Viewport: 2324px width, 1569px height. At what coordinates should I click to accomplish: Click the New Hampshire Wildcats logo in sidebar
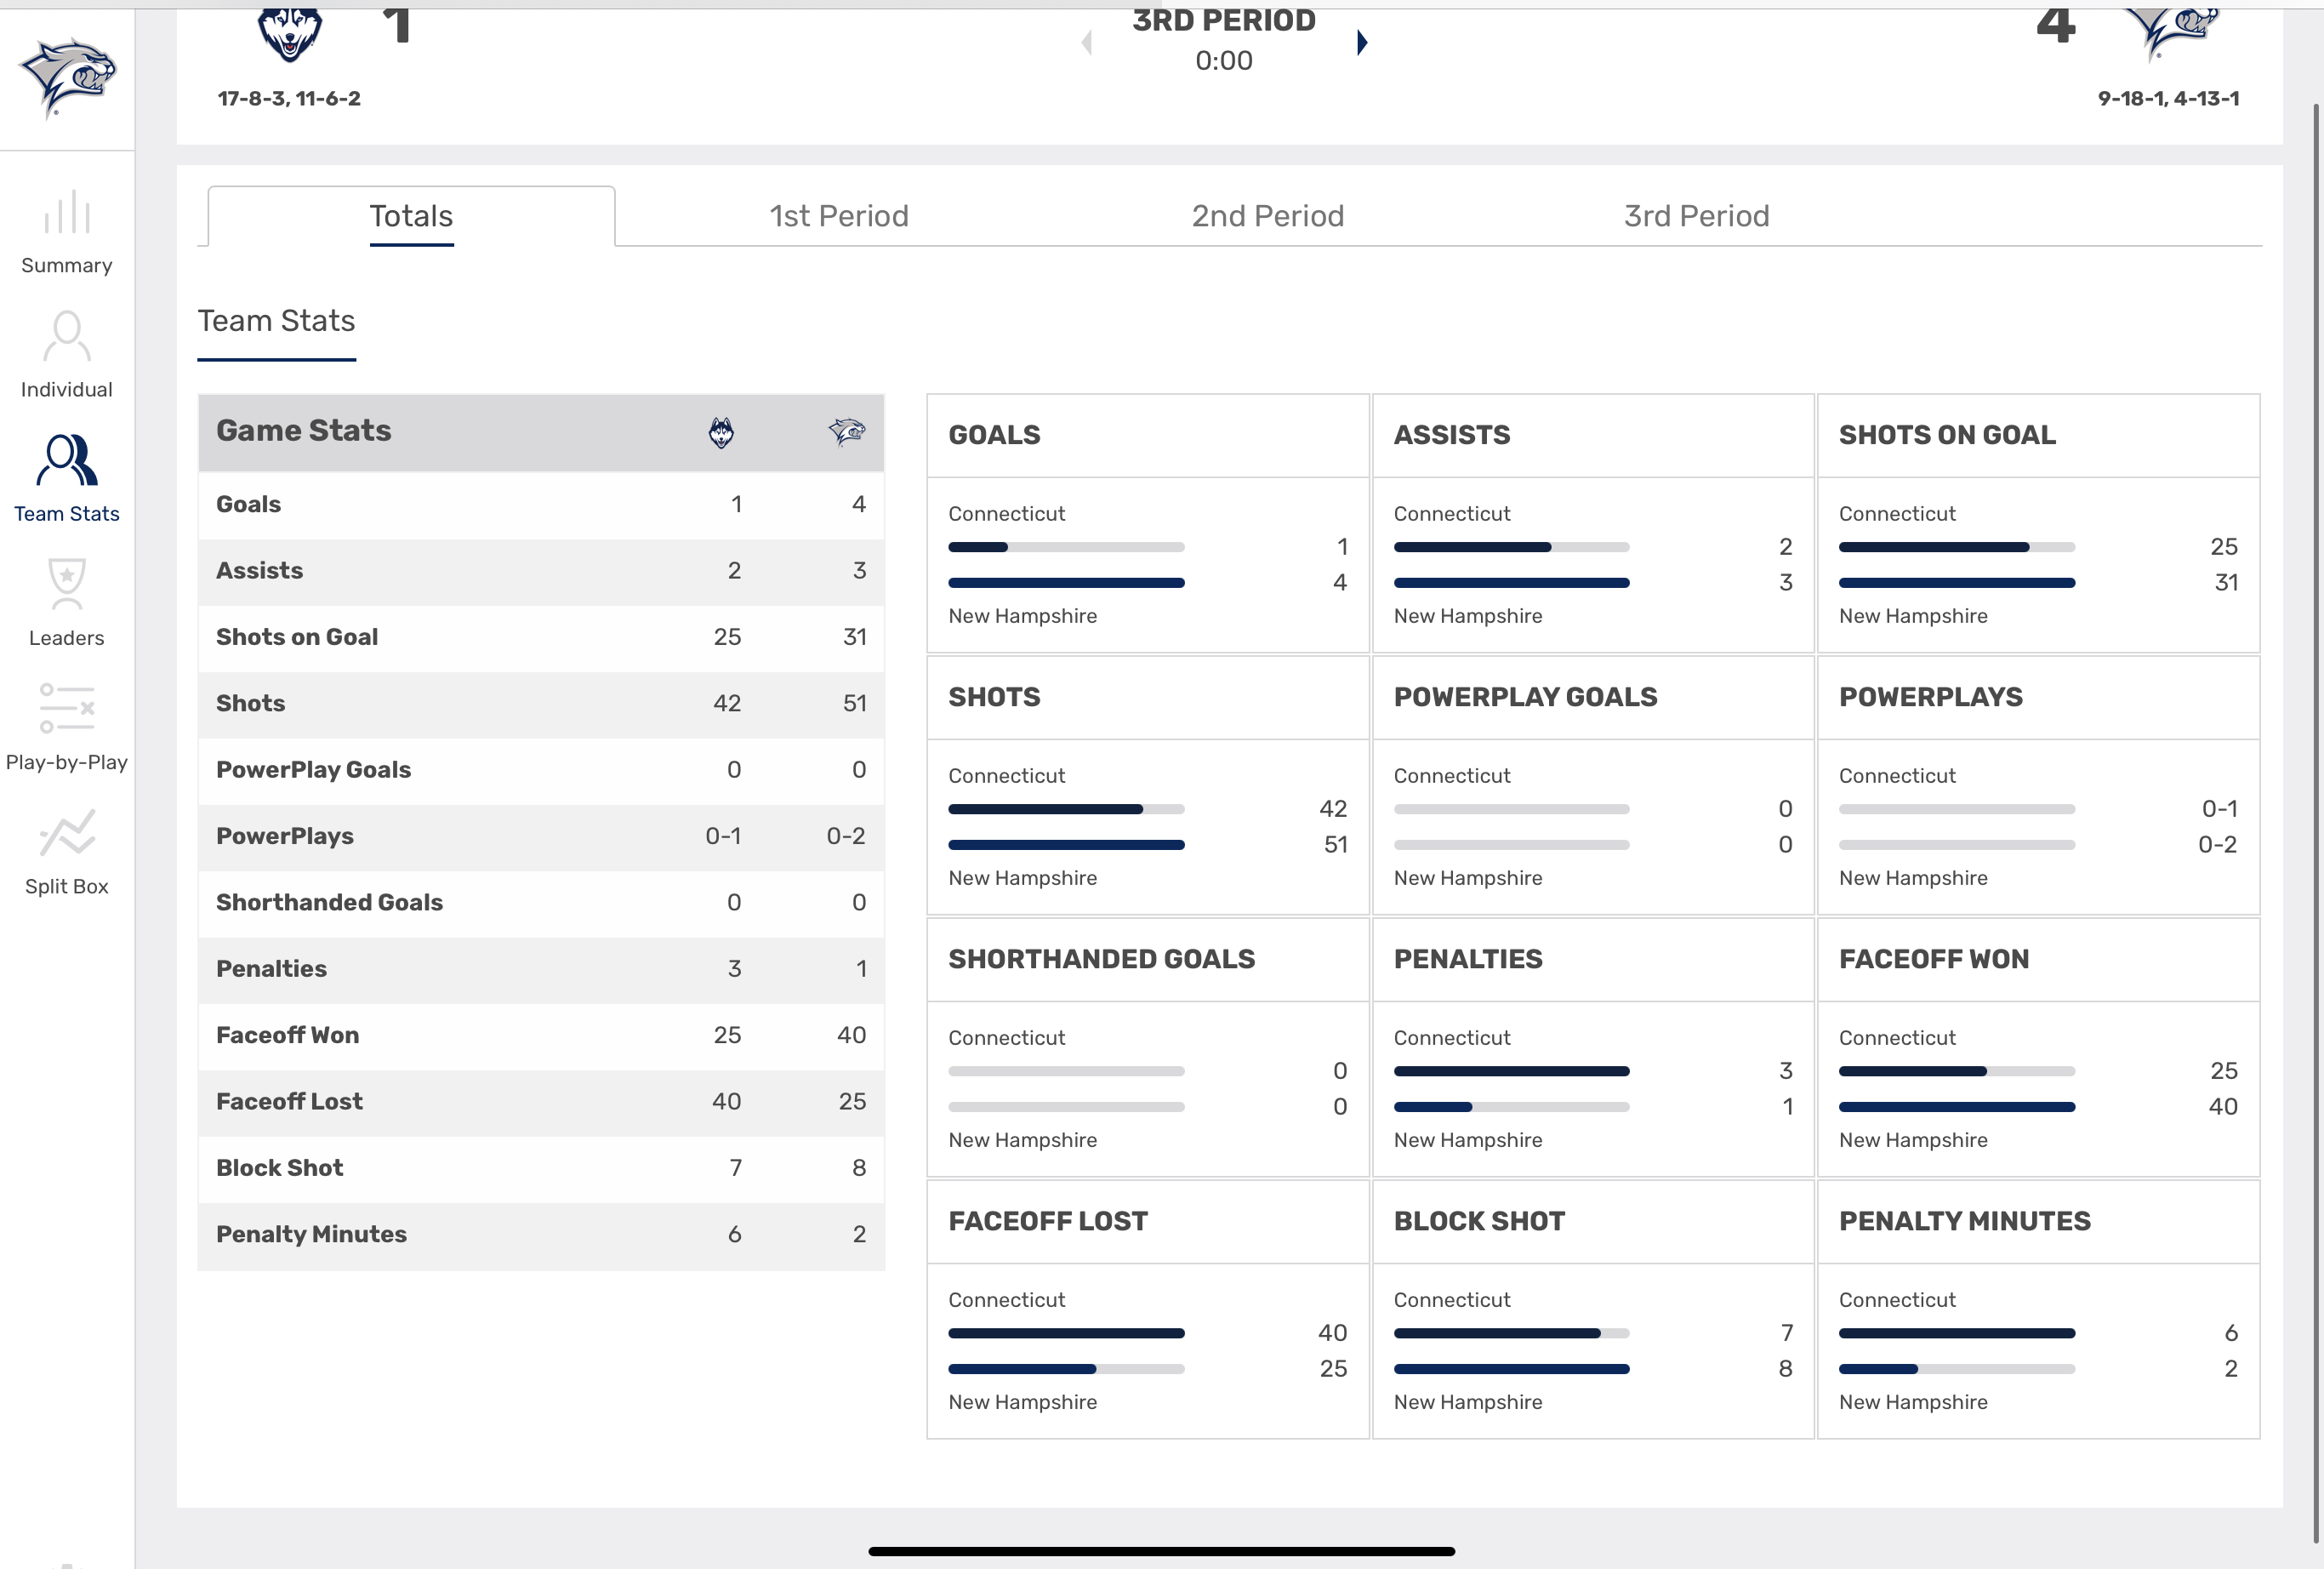click(68, 77)
